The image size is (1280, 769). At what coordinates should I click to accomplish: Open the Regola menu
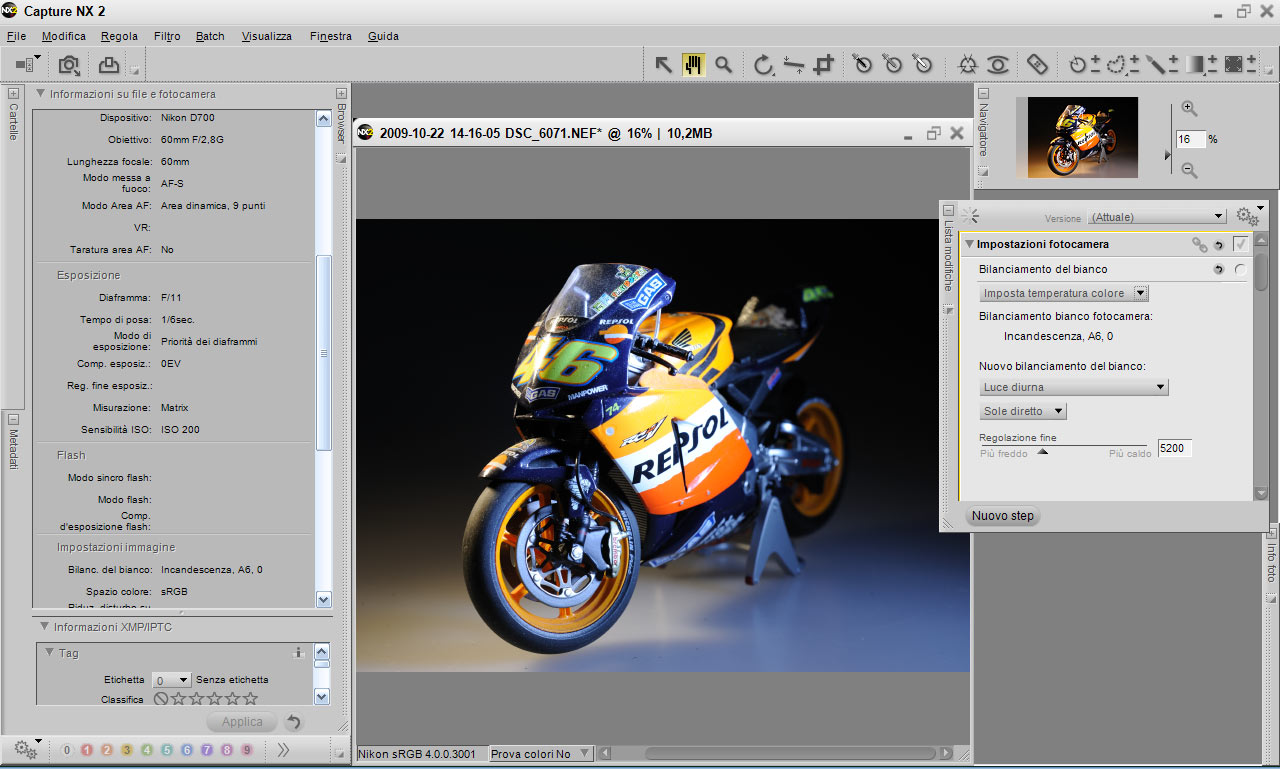pyautogui.click(x=119, y=36)
